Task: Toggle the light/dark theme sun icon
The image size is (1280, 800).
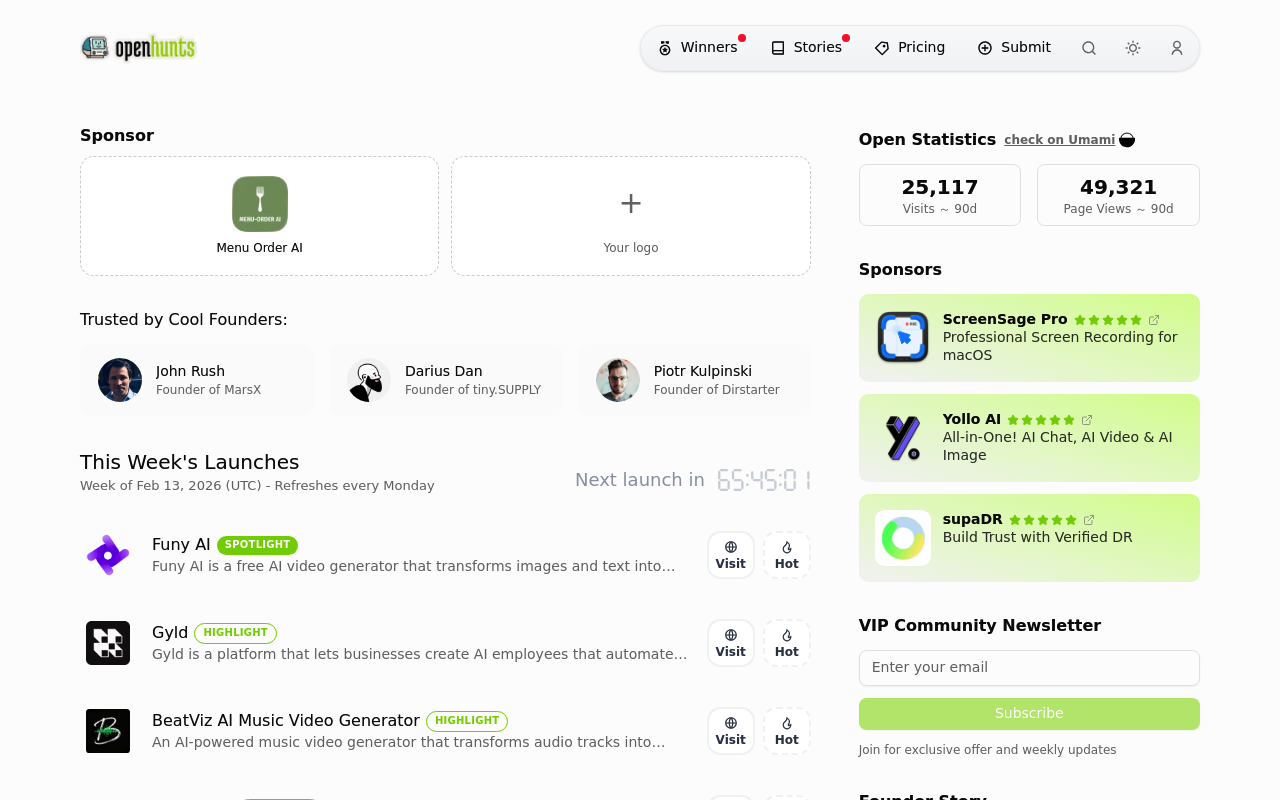Action: pyautogui.click(x=1133, y=48)
